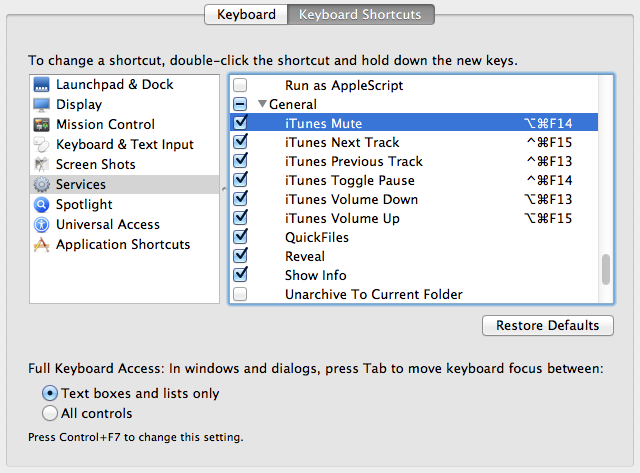Select the Reveal service row label

305,256
